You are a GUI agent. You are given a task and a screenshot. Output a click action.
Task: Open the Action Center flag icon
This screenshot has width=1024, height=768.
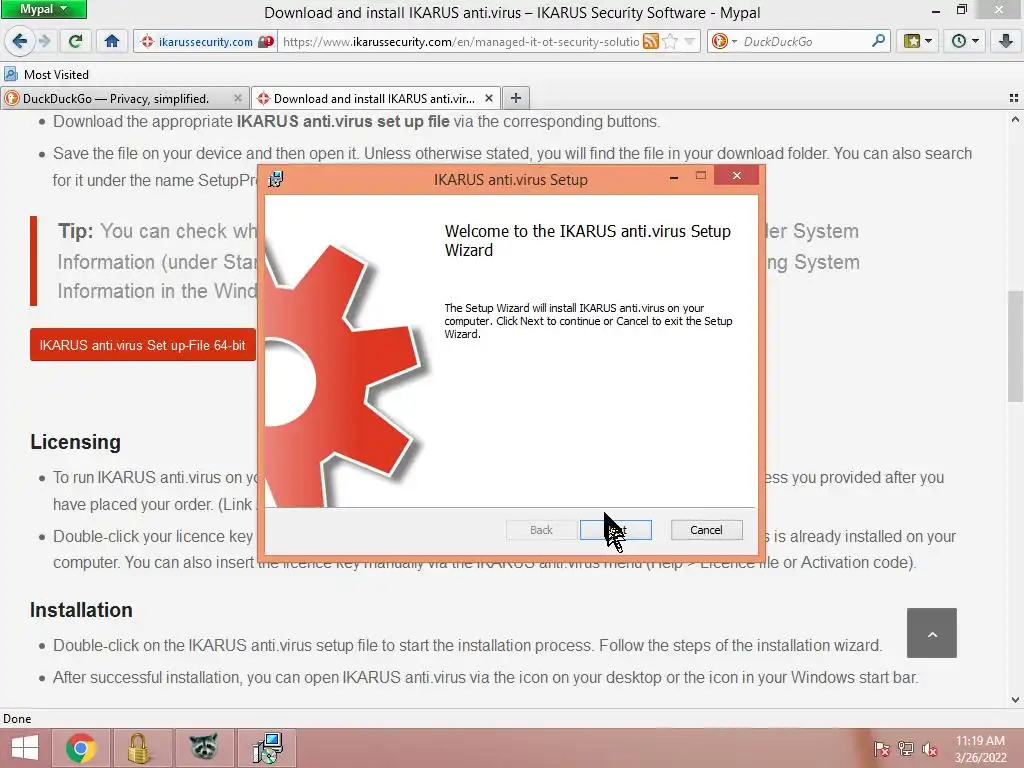coord(882,749)
